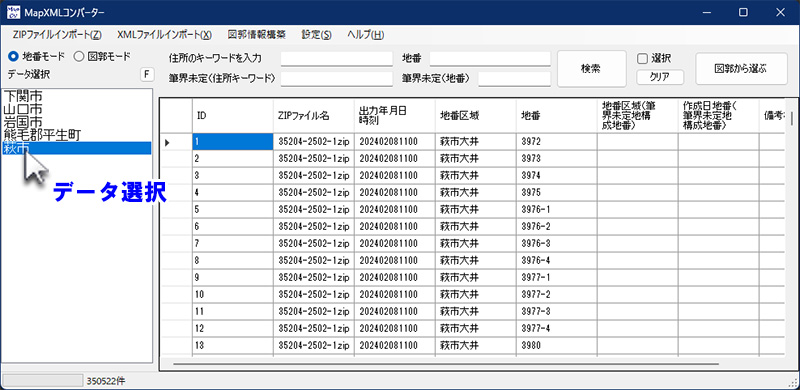Click the 地番 cell 3972
Screen dimensions: 800x390
(557, 142)
